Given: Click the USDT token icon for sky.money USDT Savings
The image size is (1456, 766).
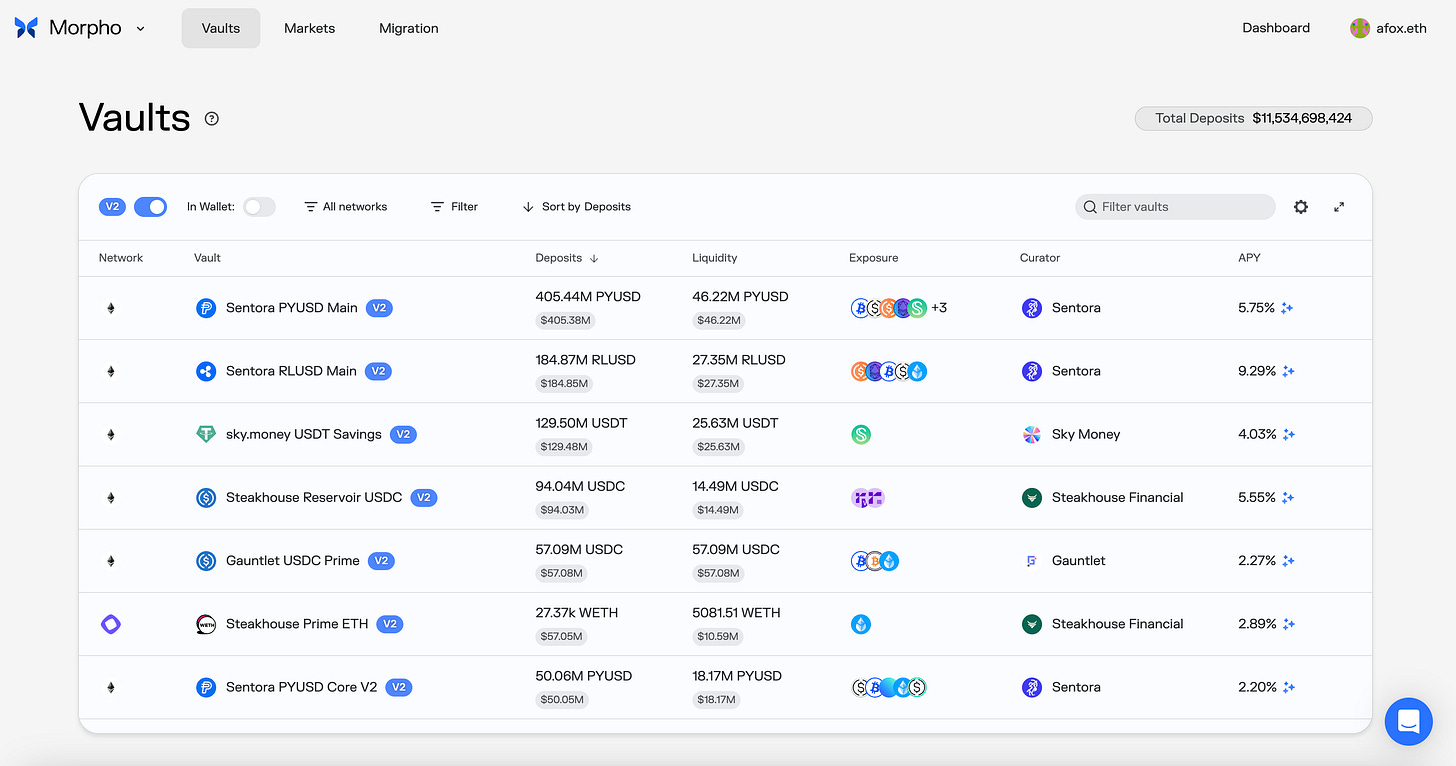Looking at the screenshot, I should [x=205, y=434].
